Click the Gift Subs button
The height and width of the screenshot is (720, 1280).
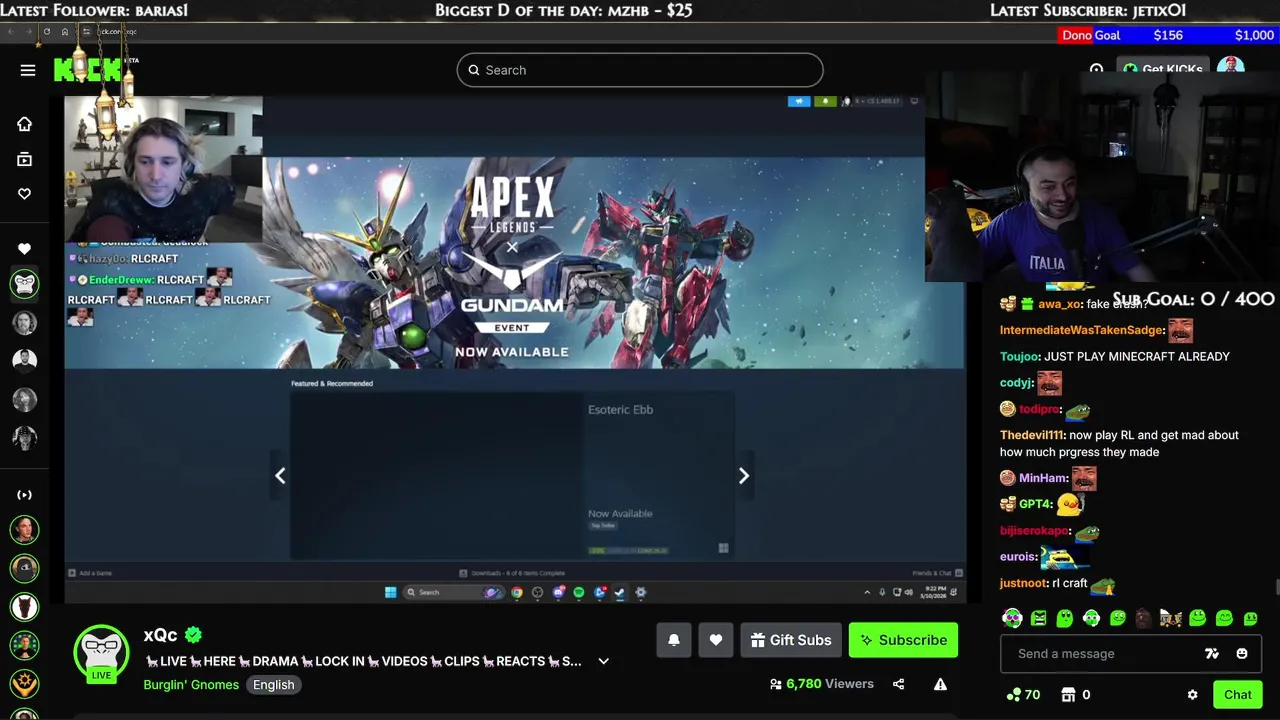coord(791,640)
